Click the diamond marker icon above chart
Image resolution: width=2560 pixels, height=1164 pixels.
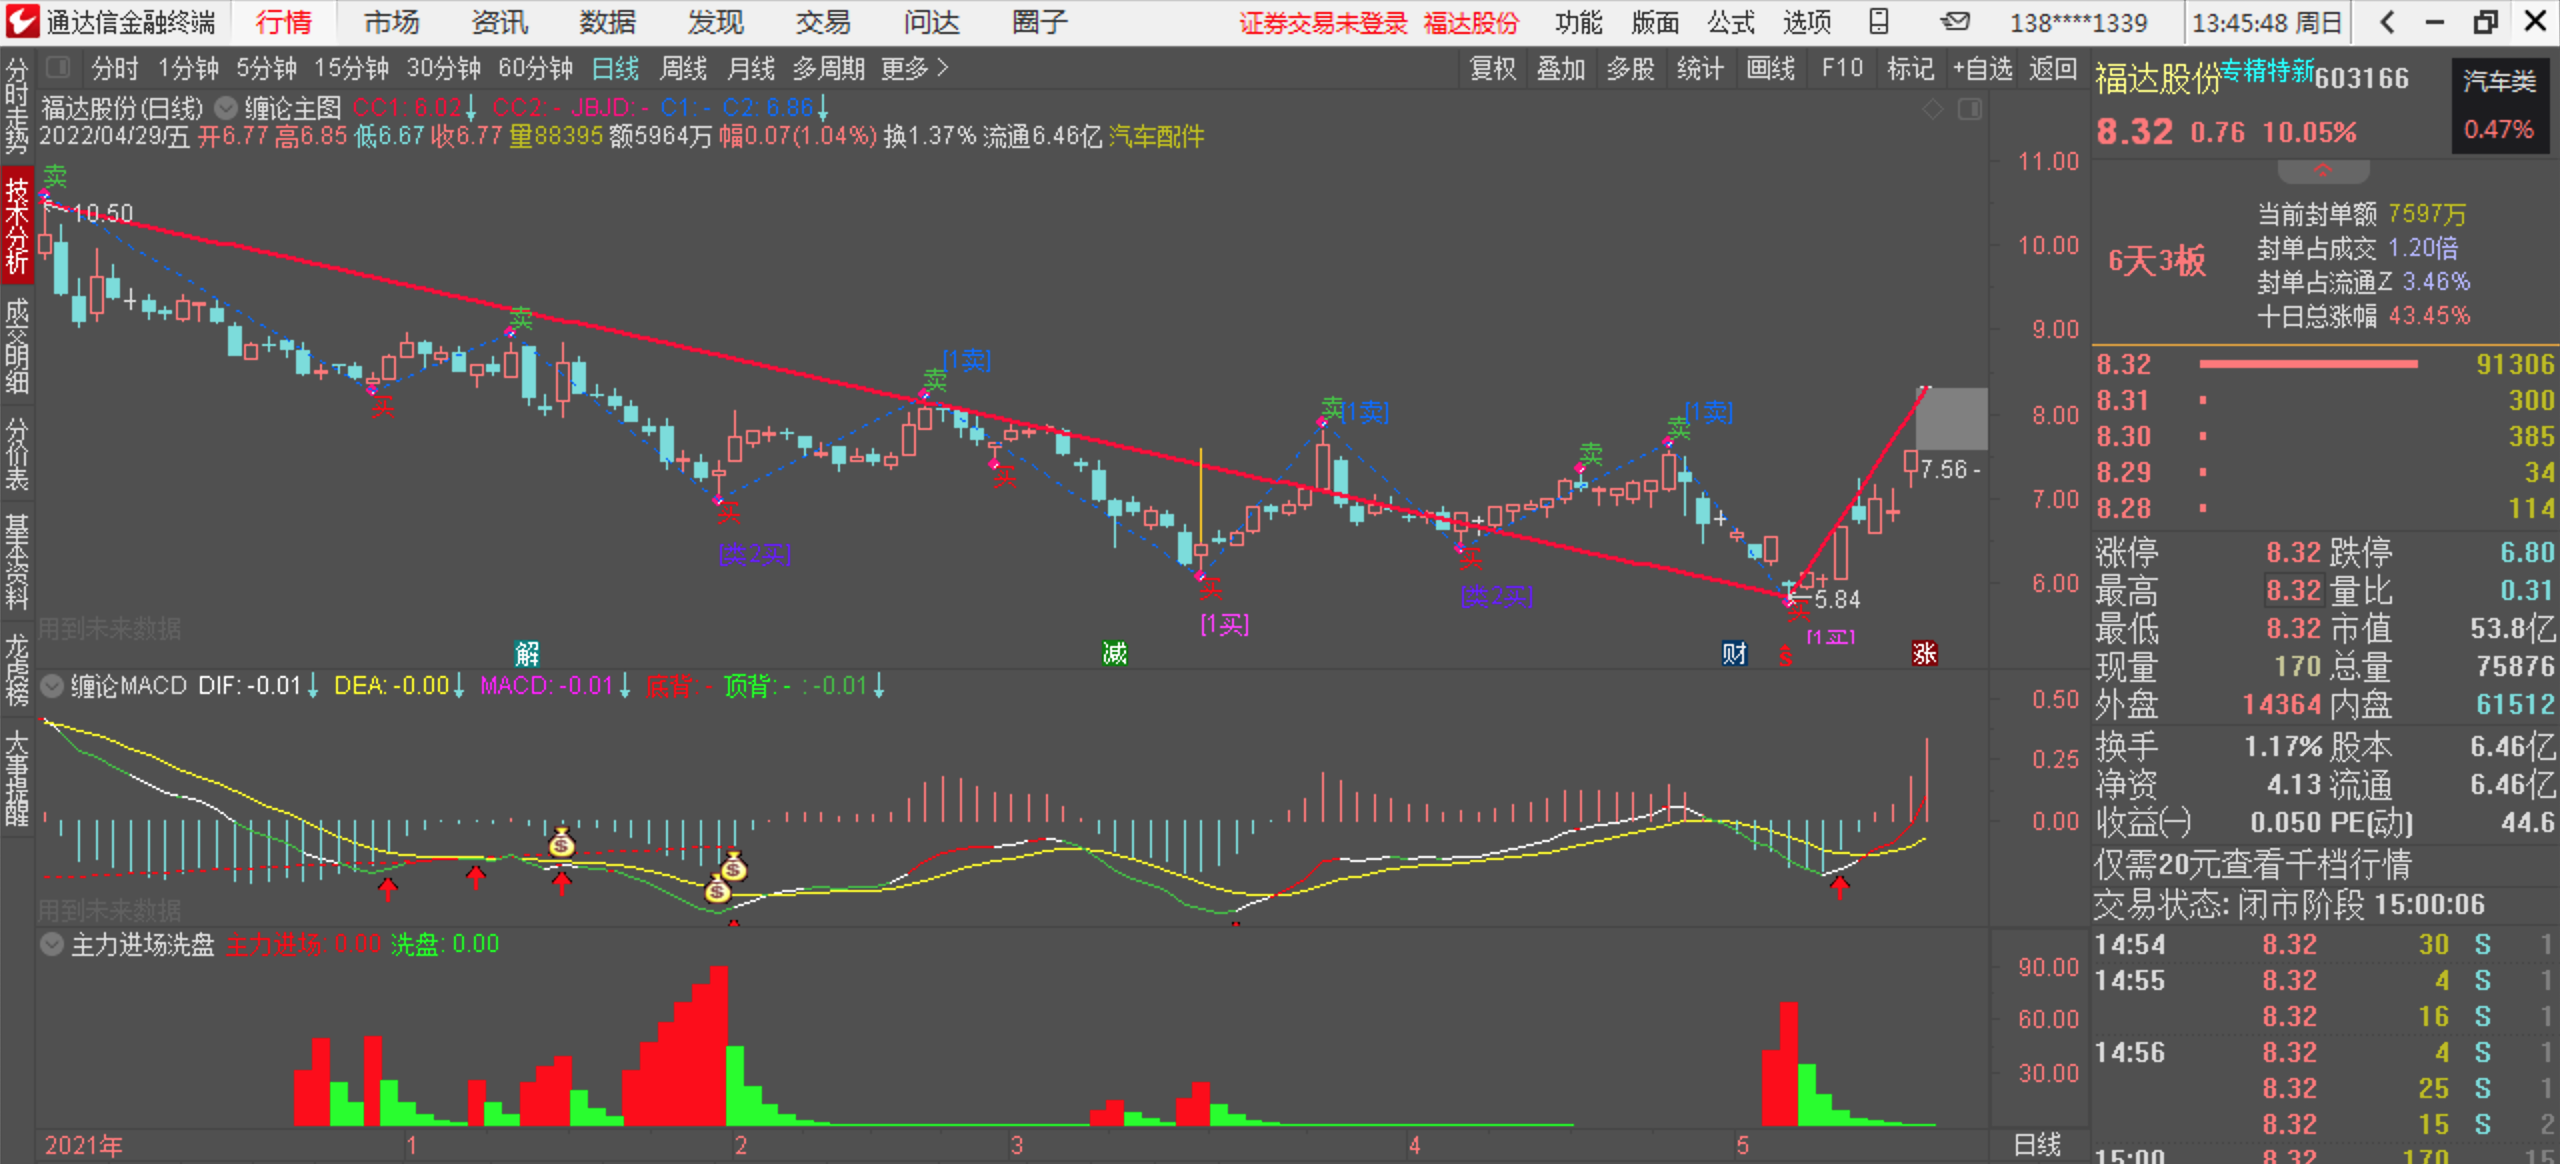pyautogui.click(x=1933, y=109)
